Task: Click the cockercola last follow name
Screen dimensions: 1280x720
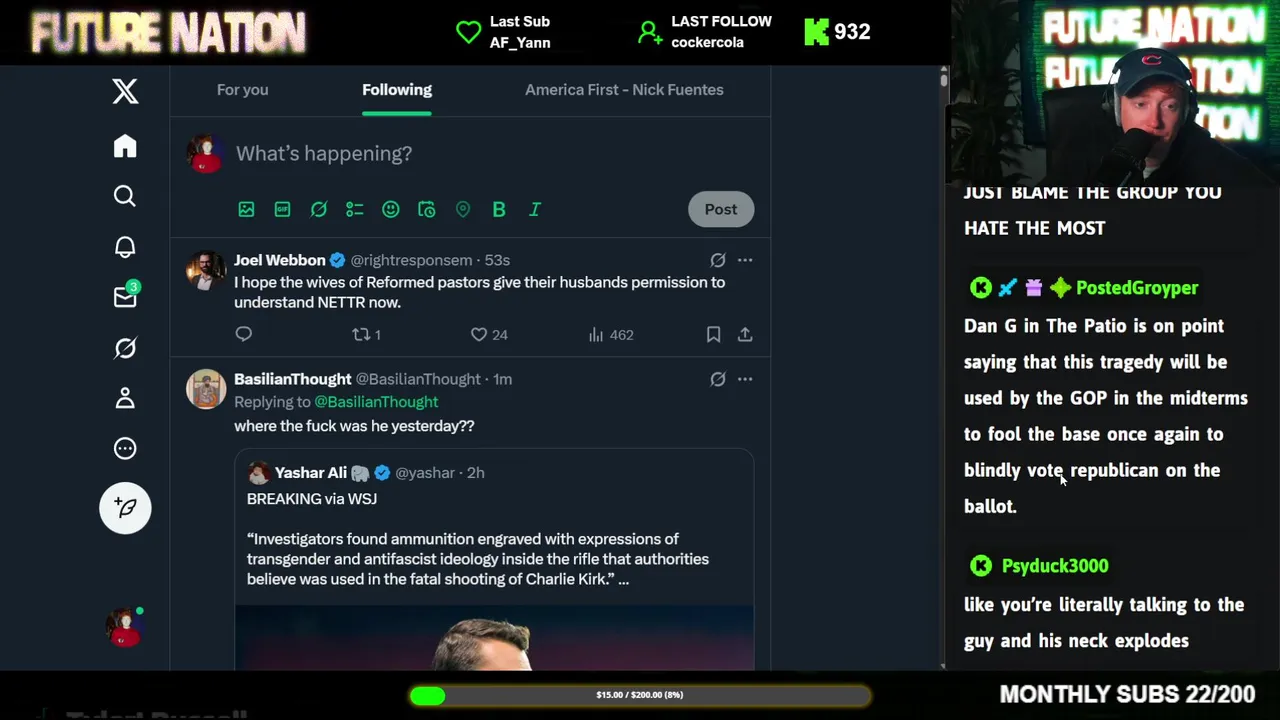Action: coord(707,43)
